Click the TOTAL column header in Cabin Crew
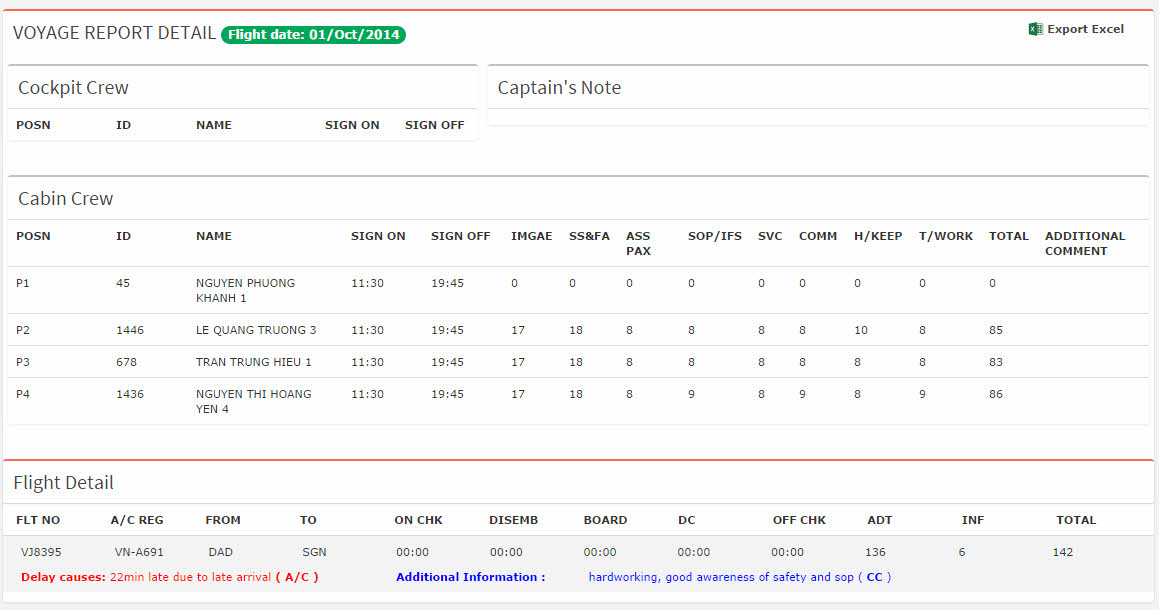 1008,236
